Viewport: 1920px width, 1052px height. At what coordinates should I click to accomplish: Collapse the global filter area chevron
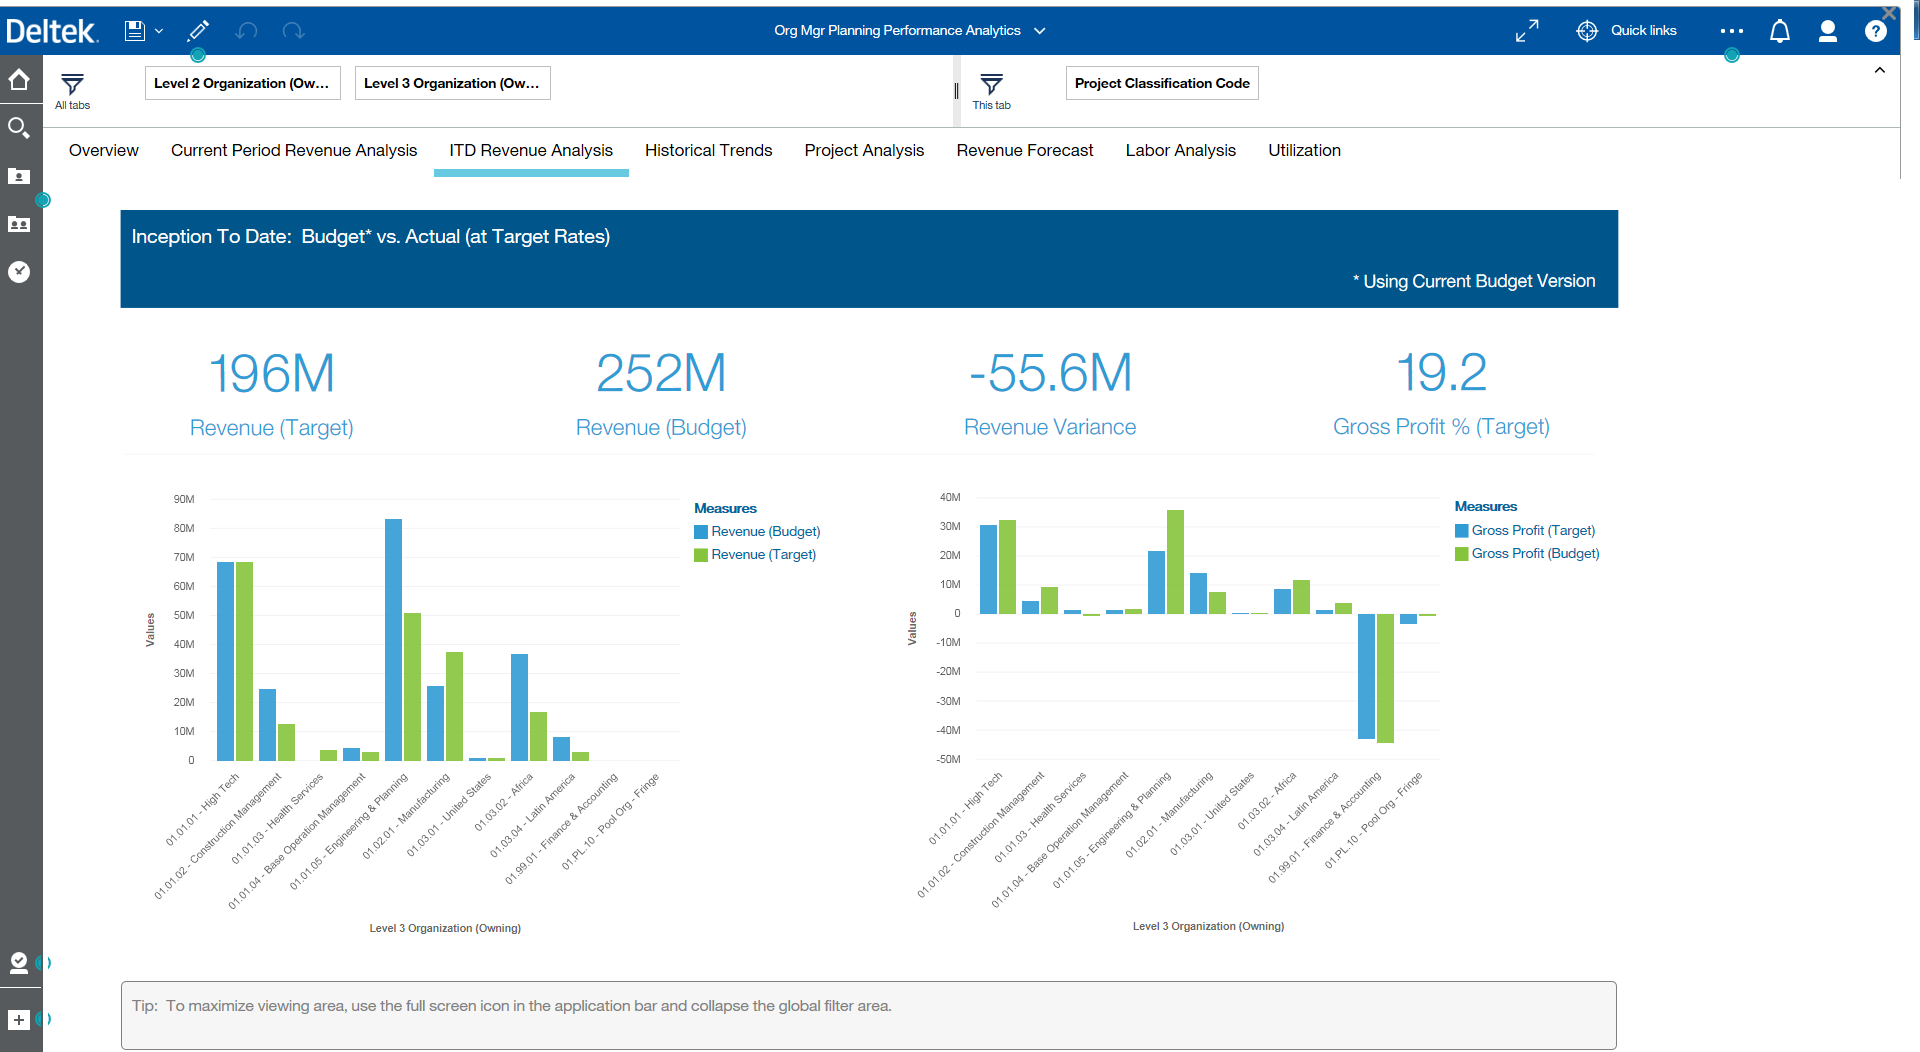[x=1879, y=70]
